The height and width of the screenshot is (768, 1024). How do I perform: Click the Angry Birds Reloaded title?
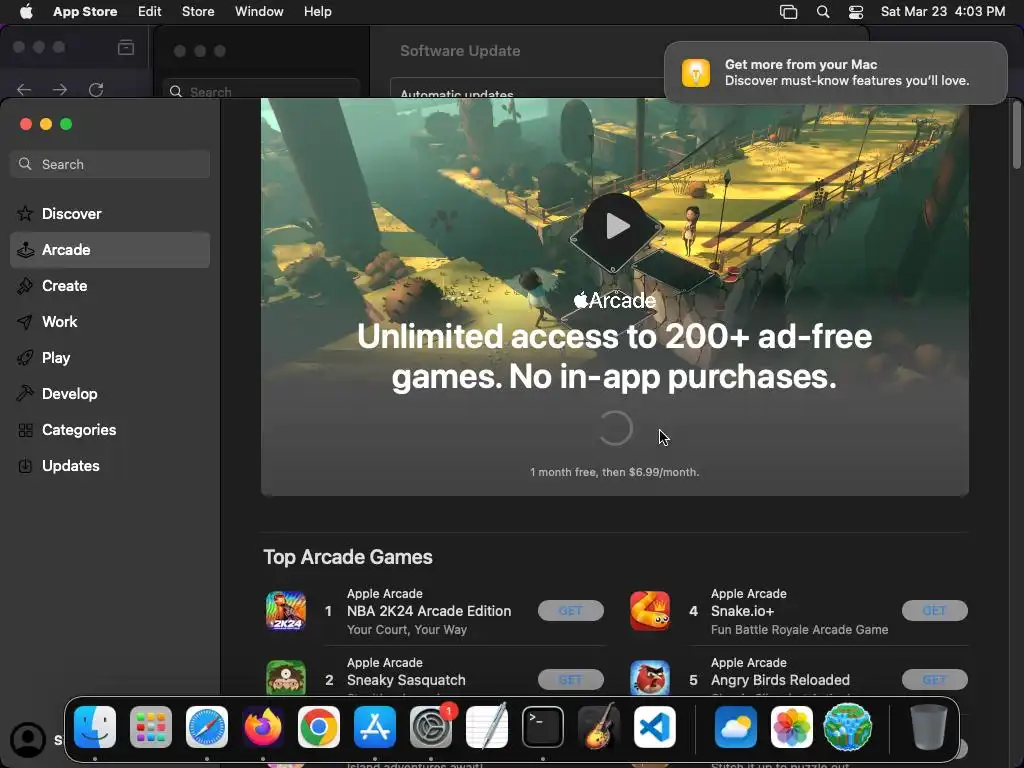[780, 680]
